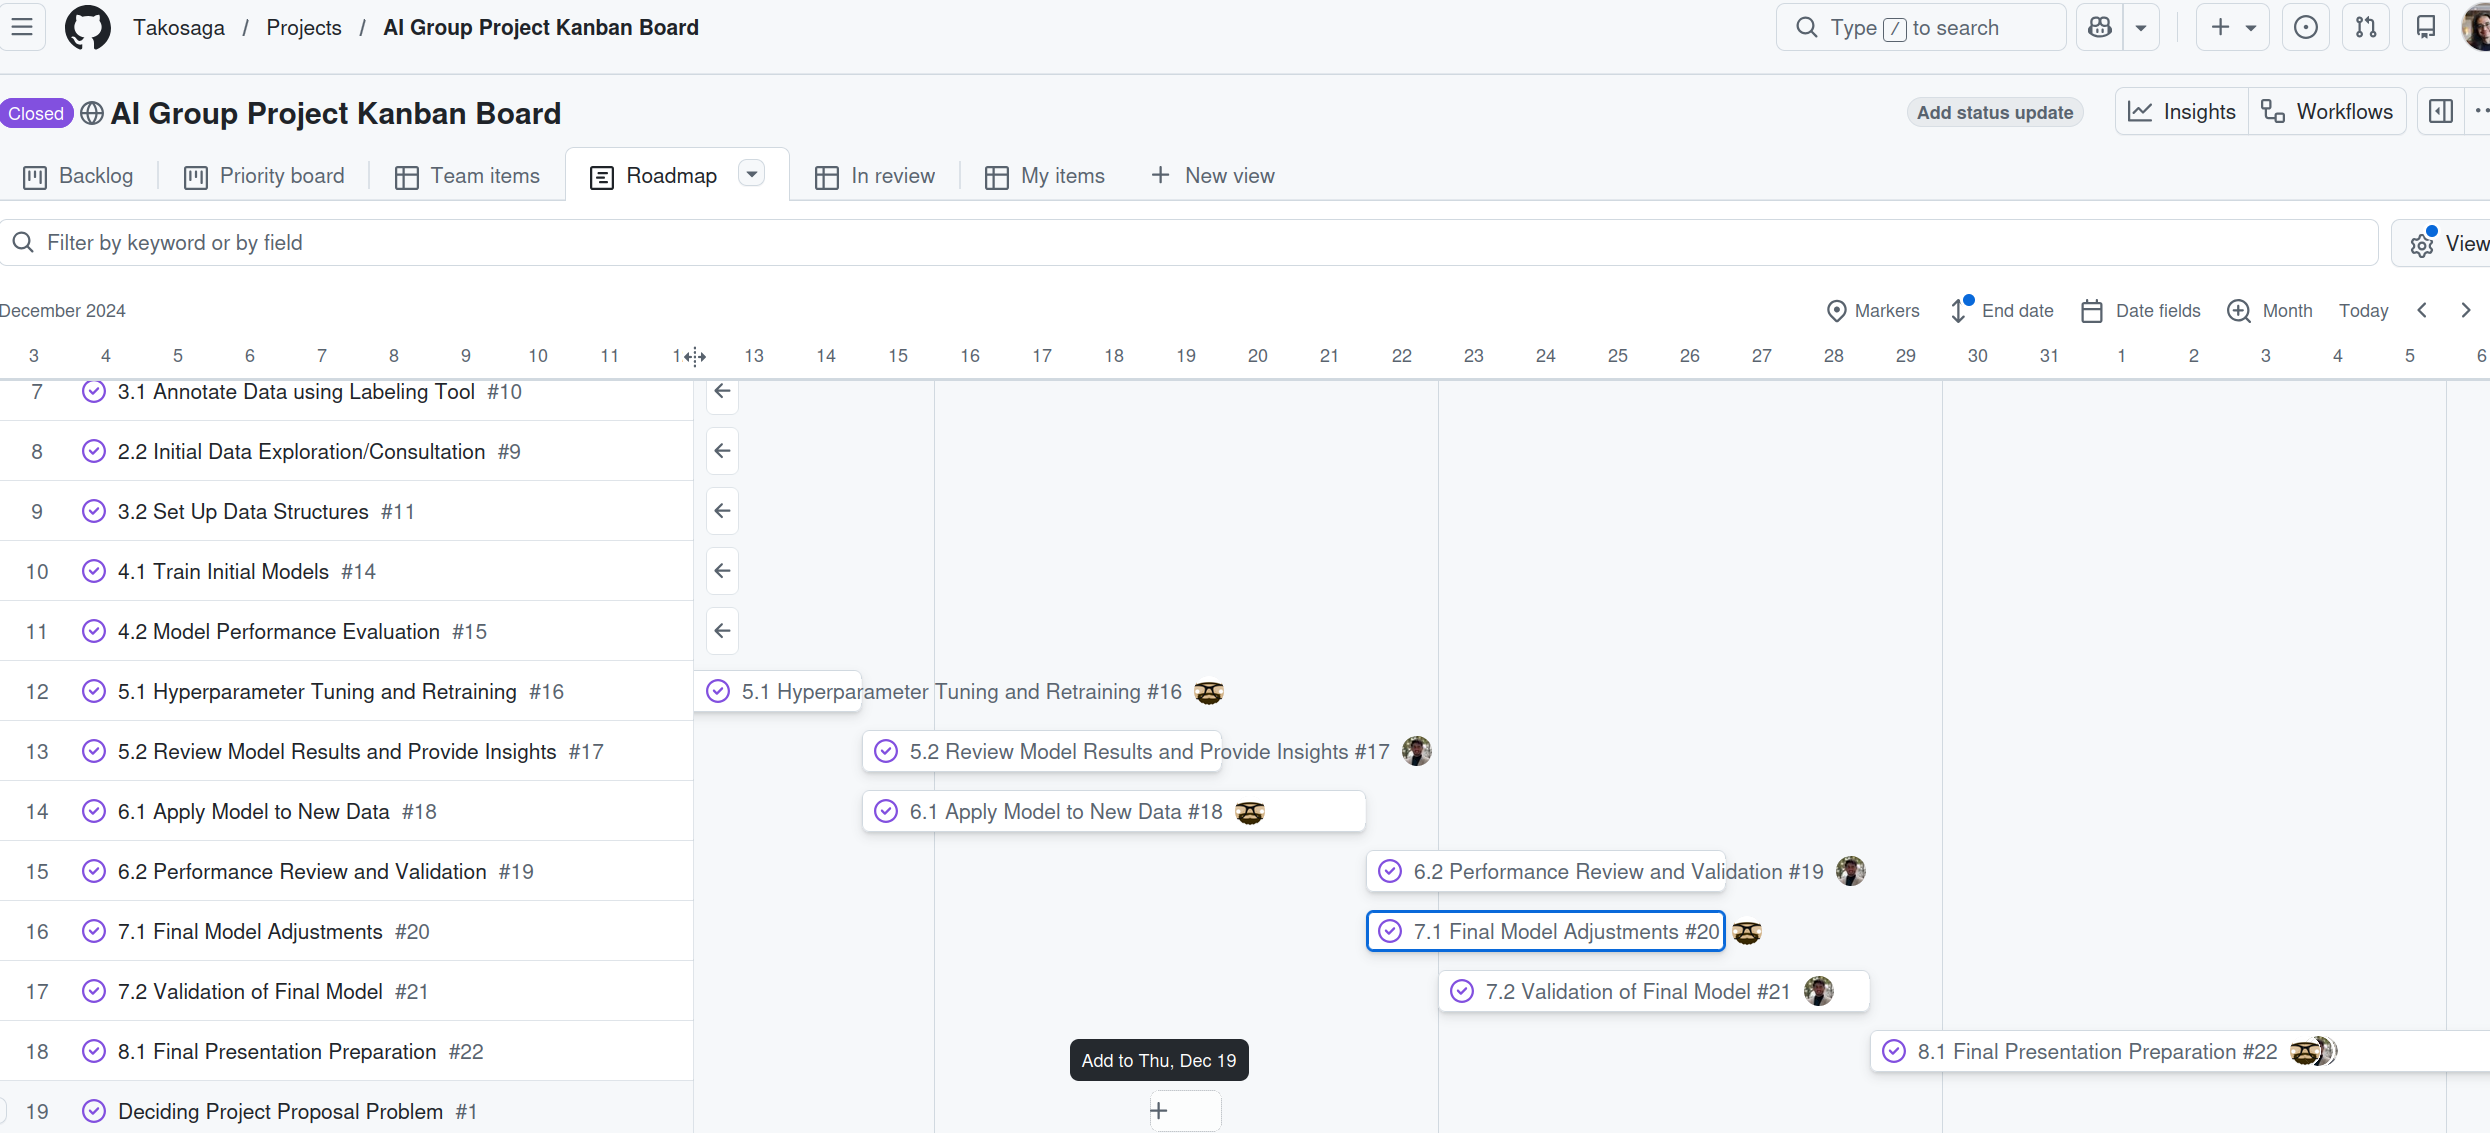This screenshot has width=2490, height=1133.
Task: Open Date fields menu
Action: click(2141, 311)
